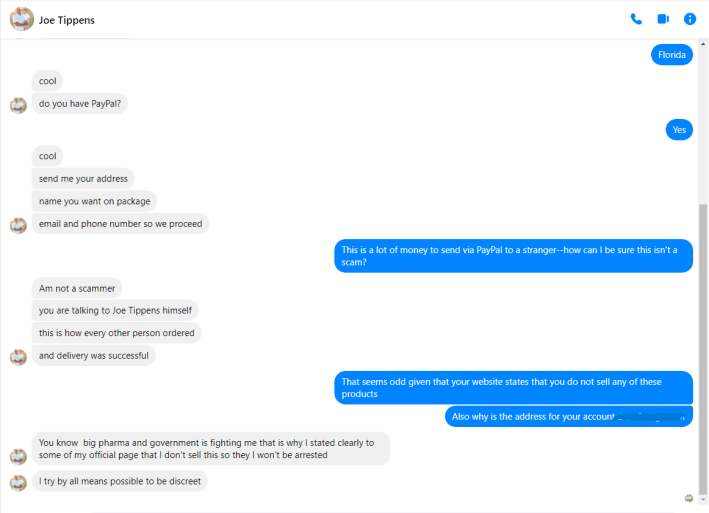
Task: Click the avatar beside 'do you have PayPal?'
Action: [18, 104]
